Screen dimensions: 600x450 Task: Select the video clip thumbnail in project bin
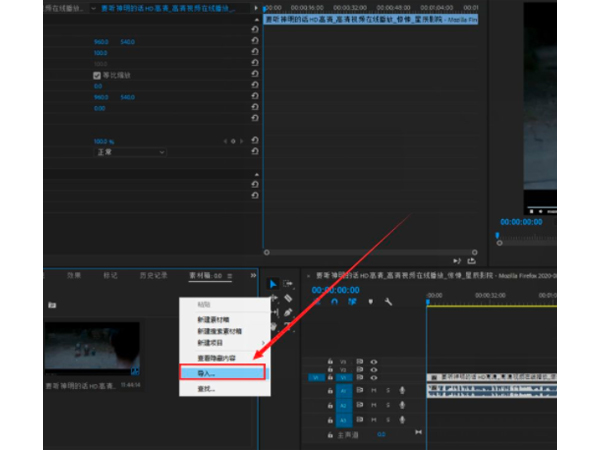(x=91, y=349)
